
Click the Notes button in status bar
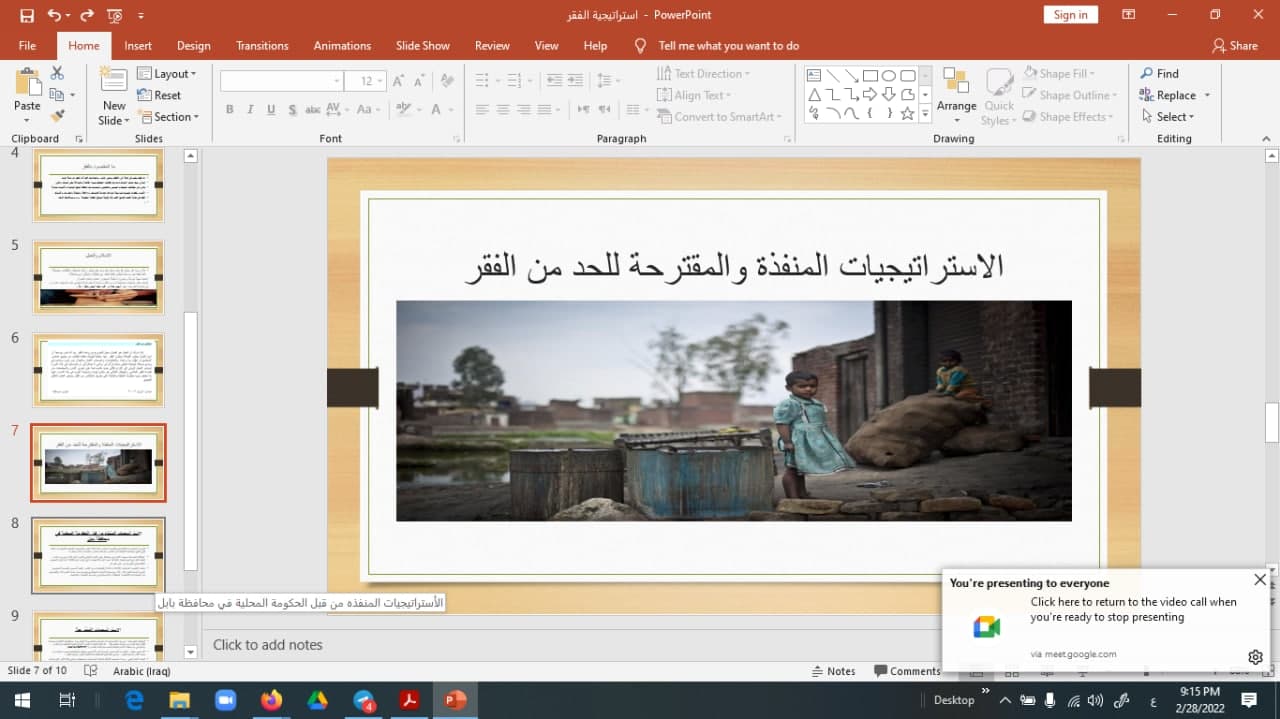pos(834,671)
